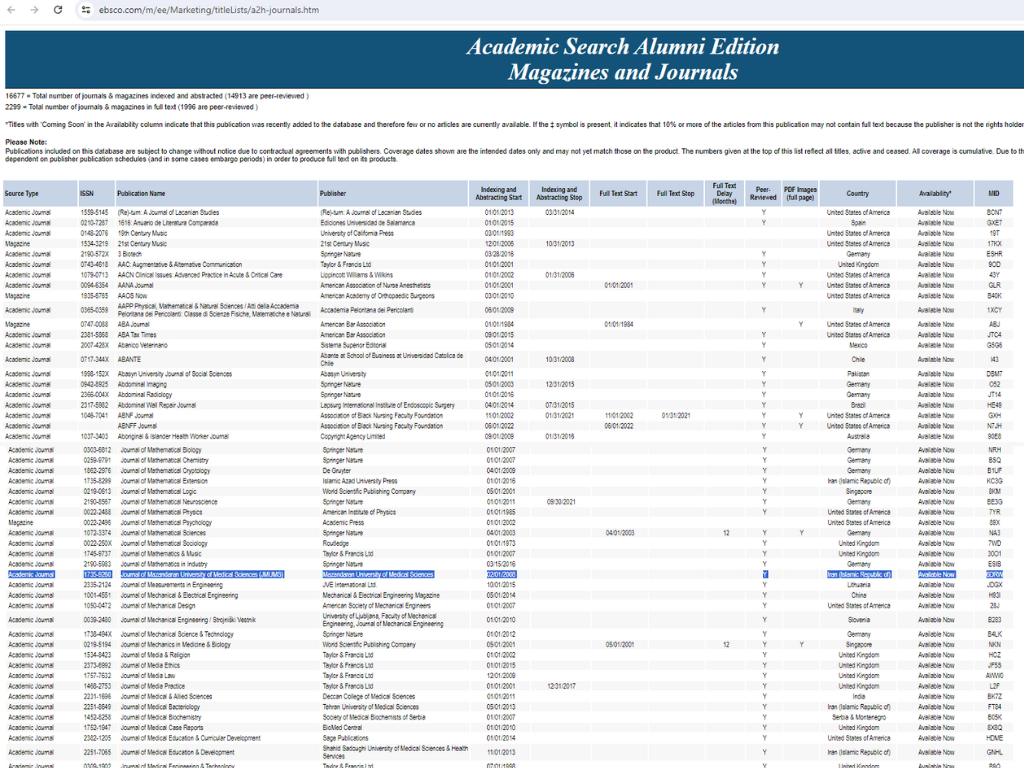
Task: Click the '3 Biotech' publication name
Action: [129, 254]
